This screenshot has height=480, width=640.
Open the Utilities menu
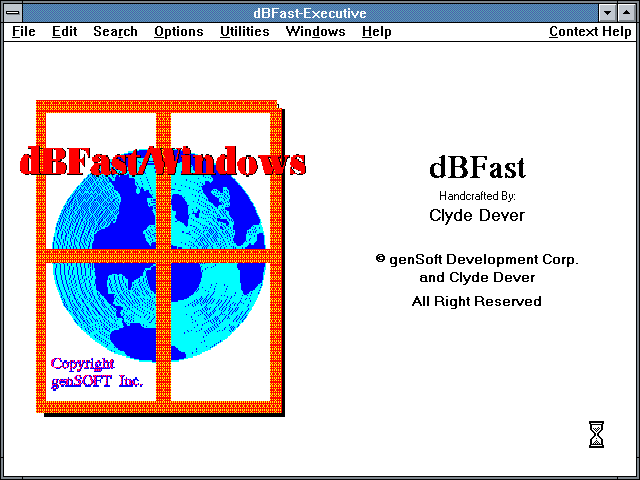click(x=244, y=31)
